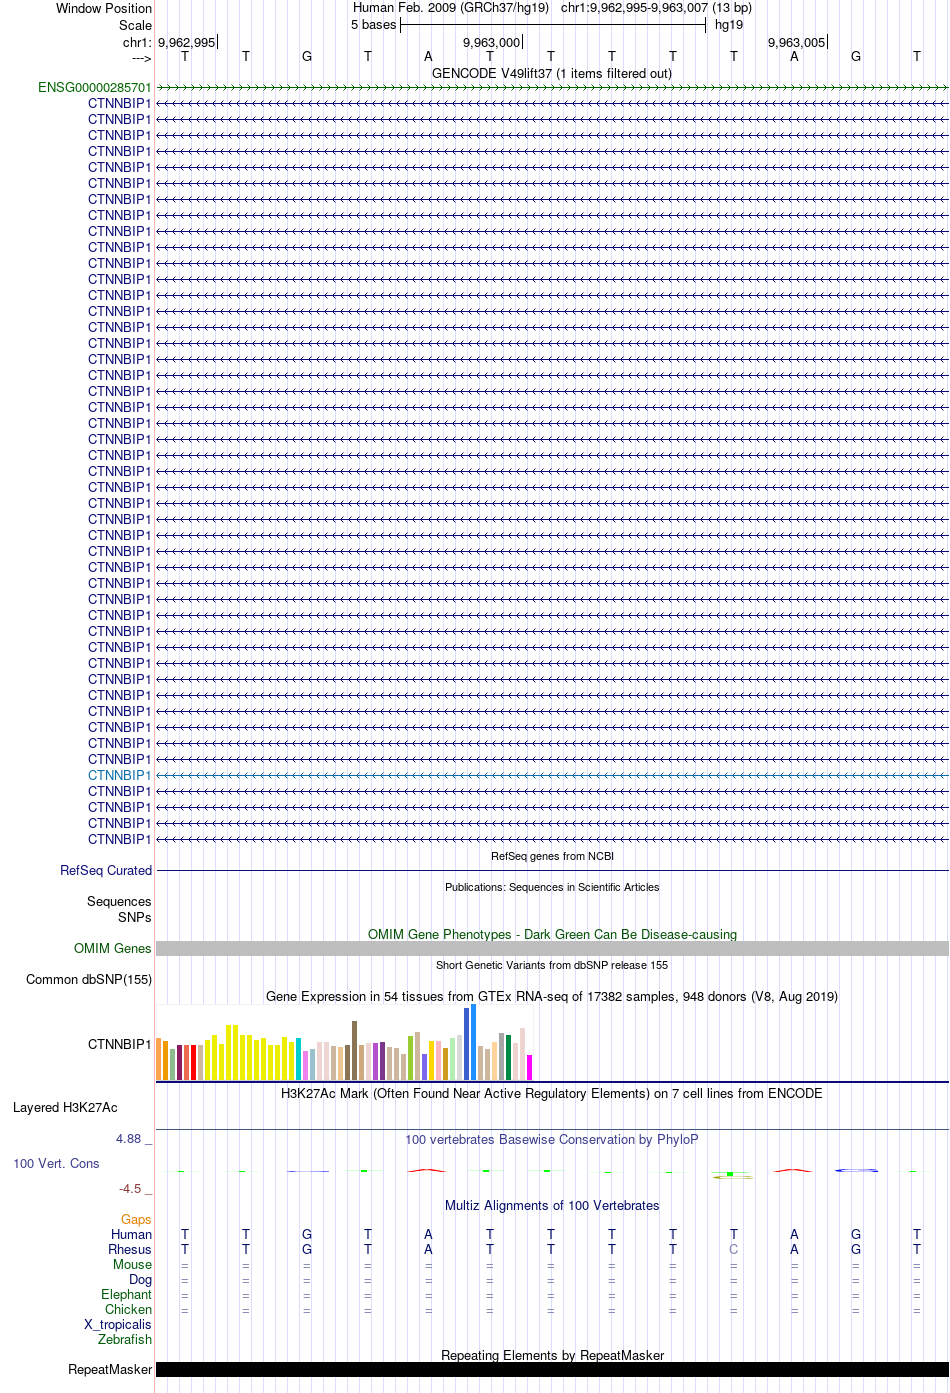This screenshot has height=1393, width=950.
Task: Click the 9,963,005 position marker
Action: click(797, 42)
